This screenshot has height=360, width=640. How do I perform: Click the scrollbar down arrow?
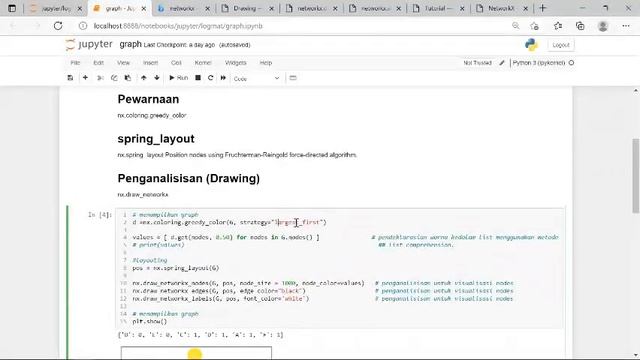636,356
